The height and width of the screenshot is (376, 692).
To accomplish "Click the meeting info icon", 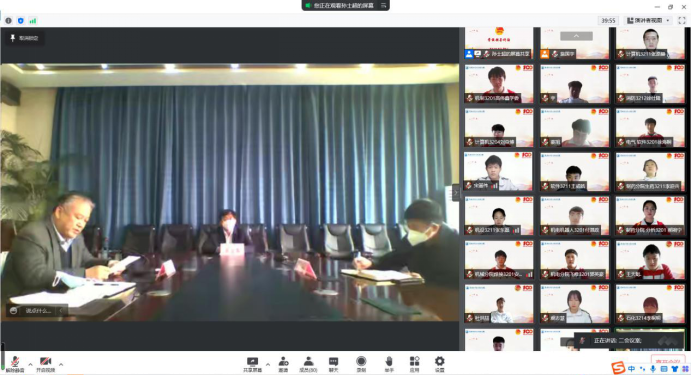I will coord(8,21).
